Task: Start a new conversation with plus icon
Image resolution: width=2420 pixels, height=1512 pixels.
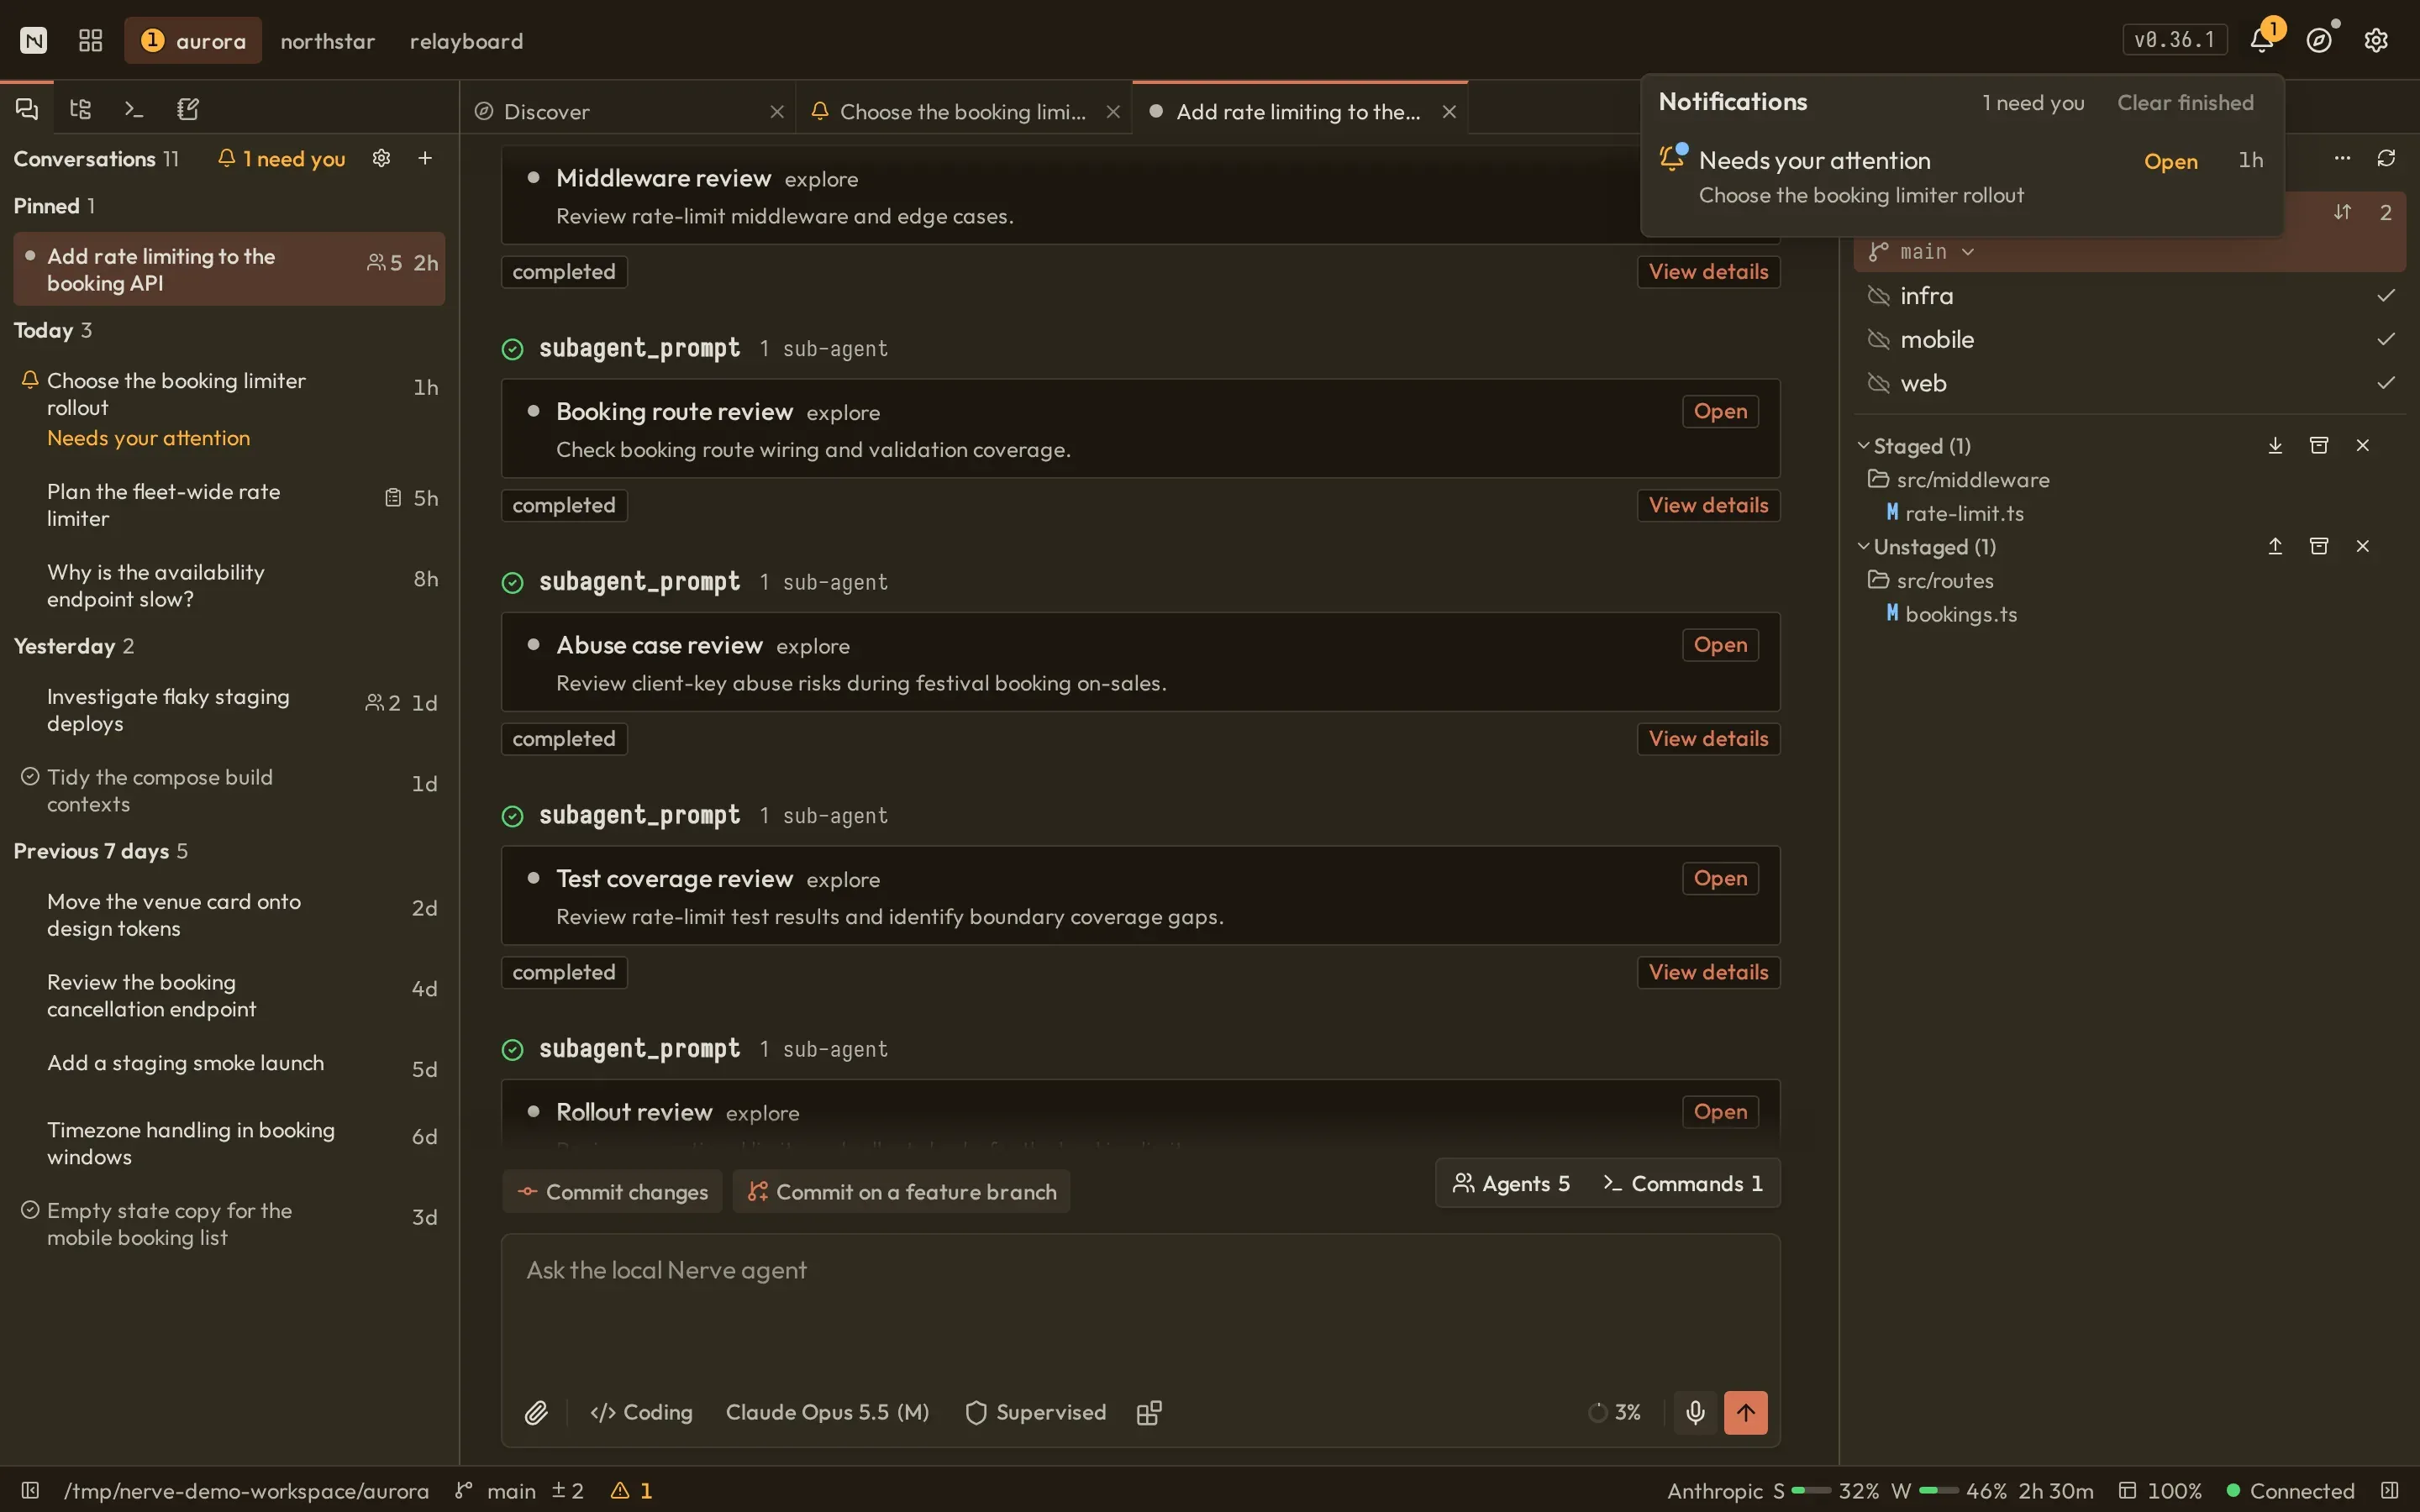Action: (425, 158)
